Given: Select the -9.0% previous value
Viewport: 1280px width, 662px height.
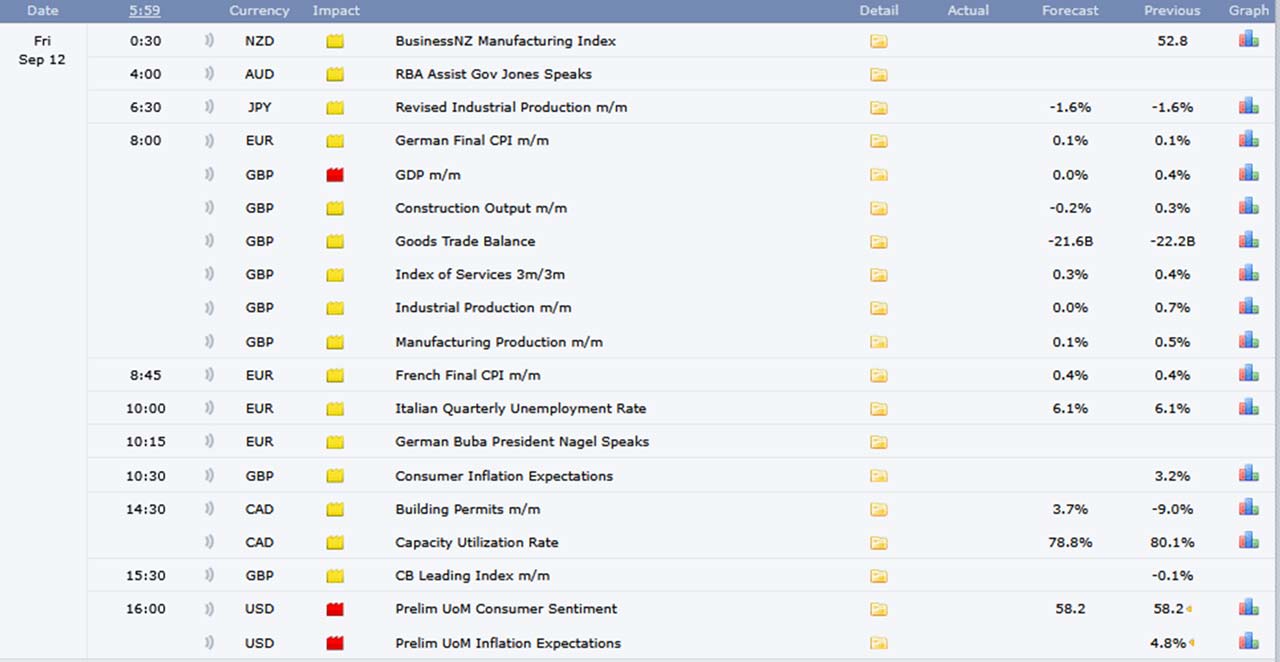Looking at the screenshot, I should [1172, 509].
